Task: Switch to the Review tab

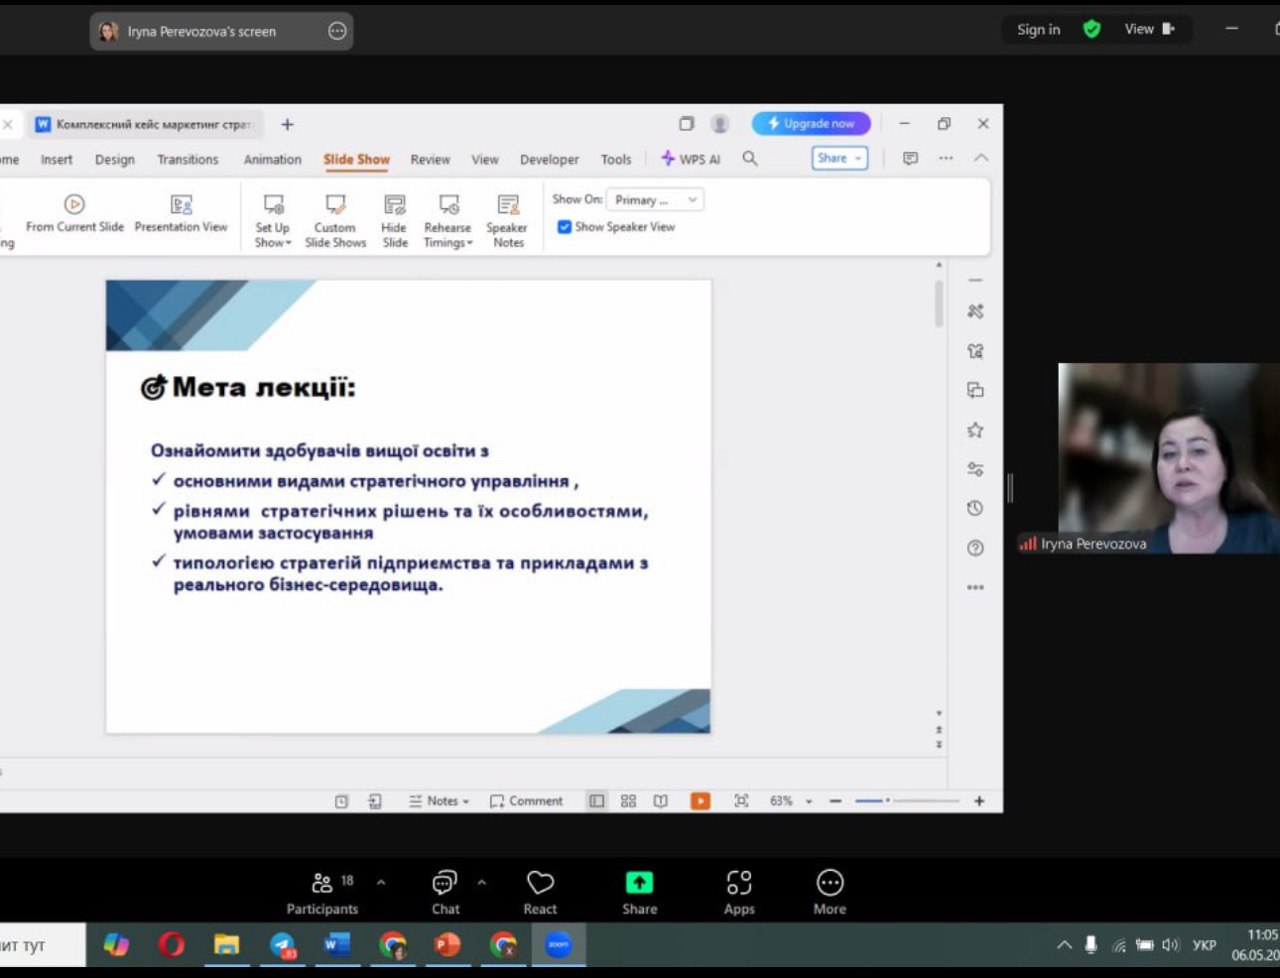Action: (x=430, y=160)
